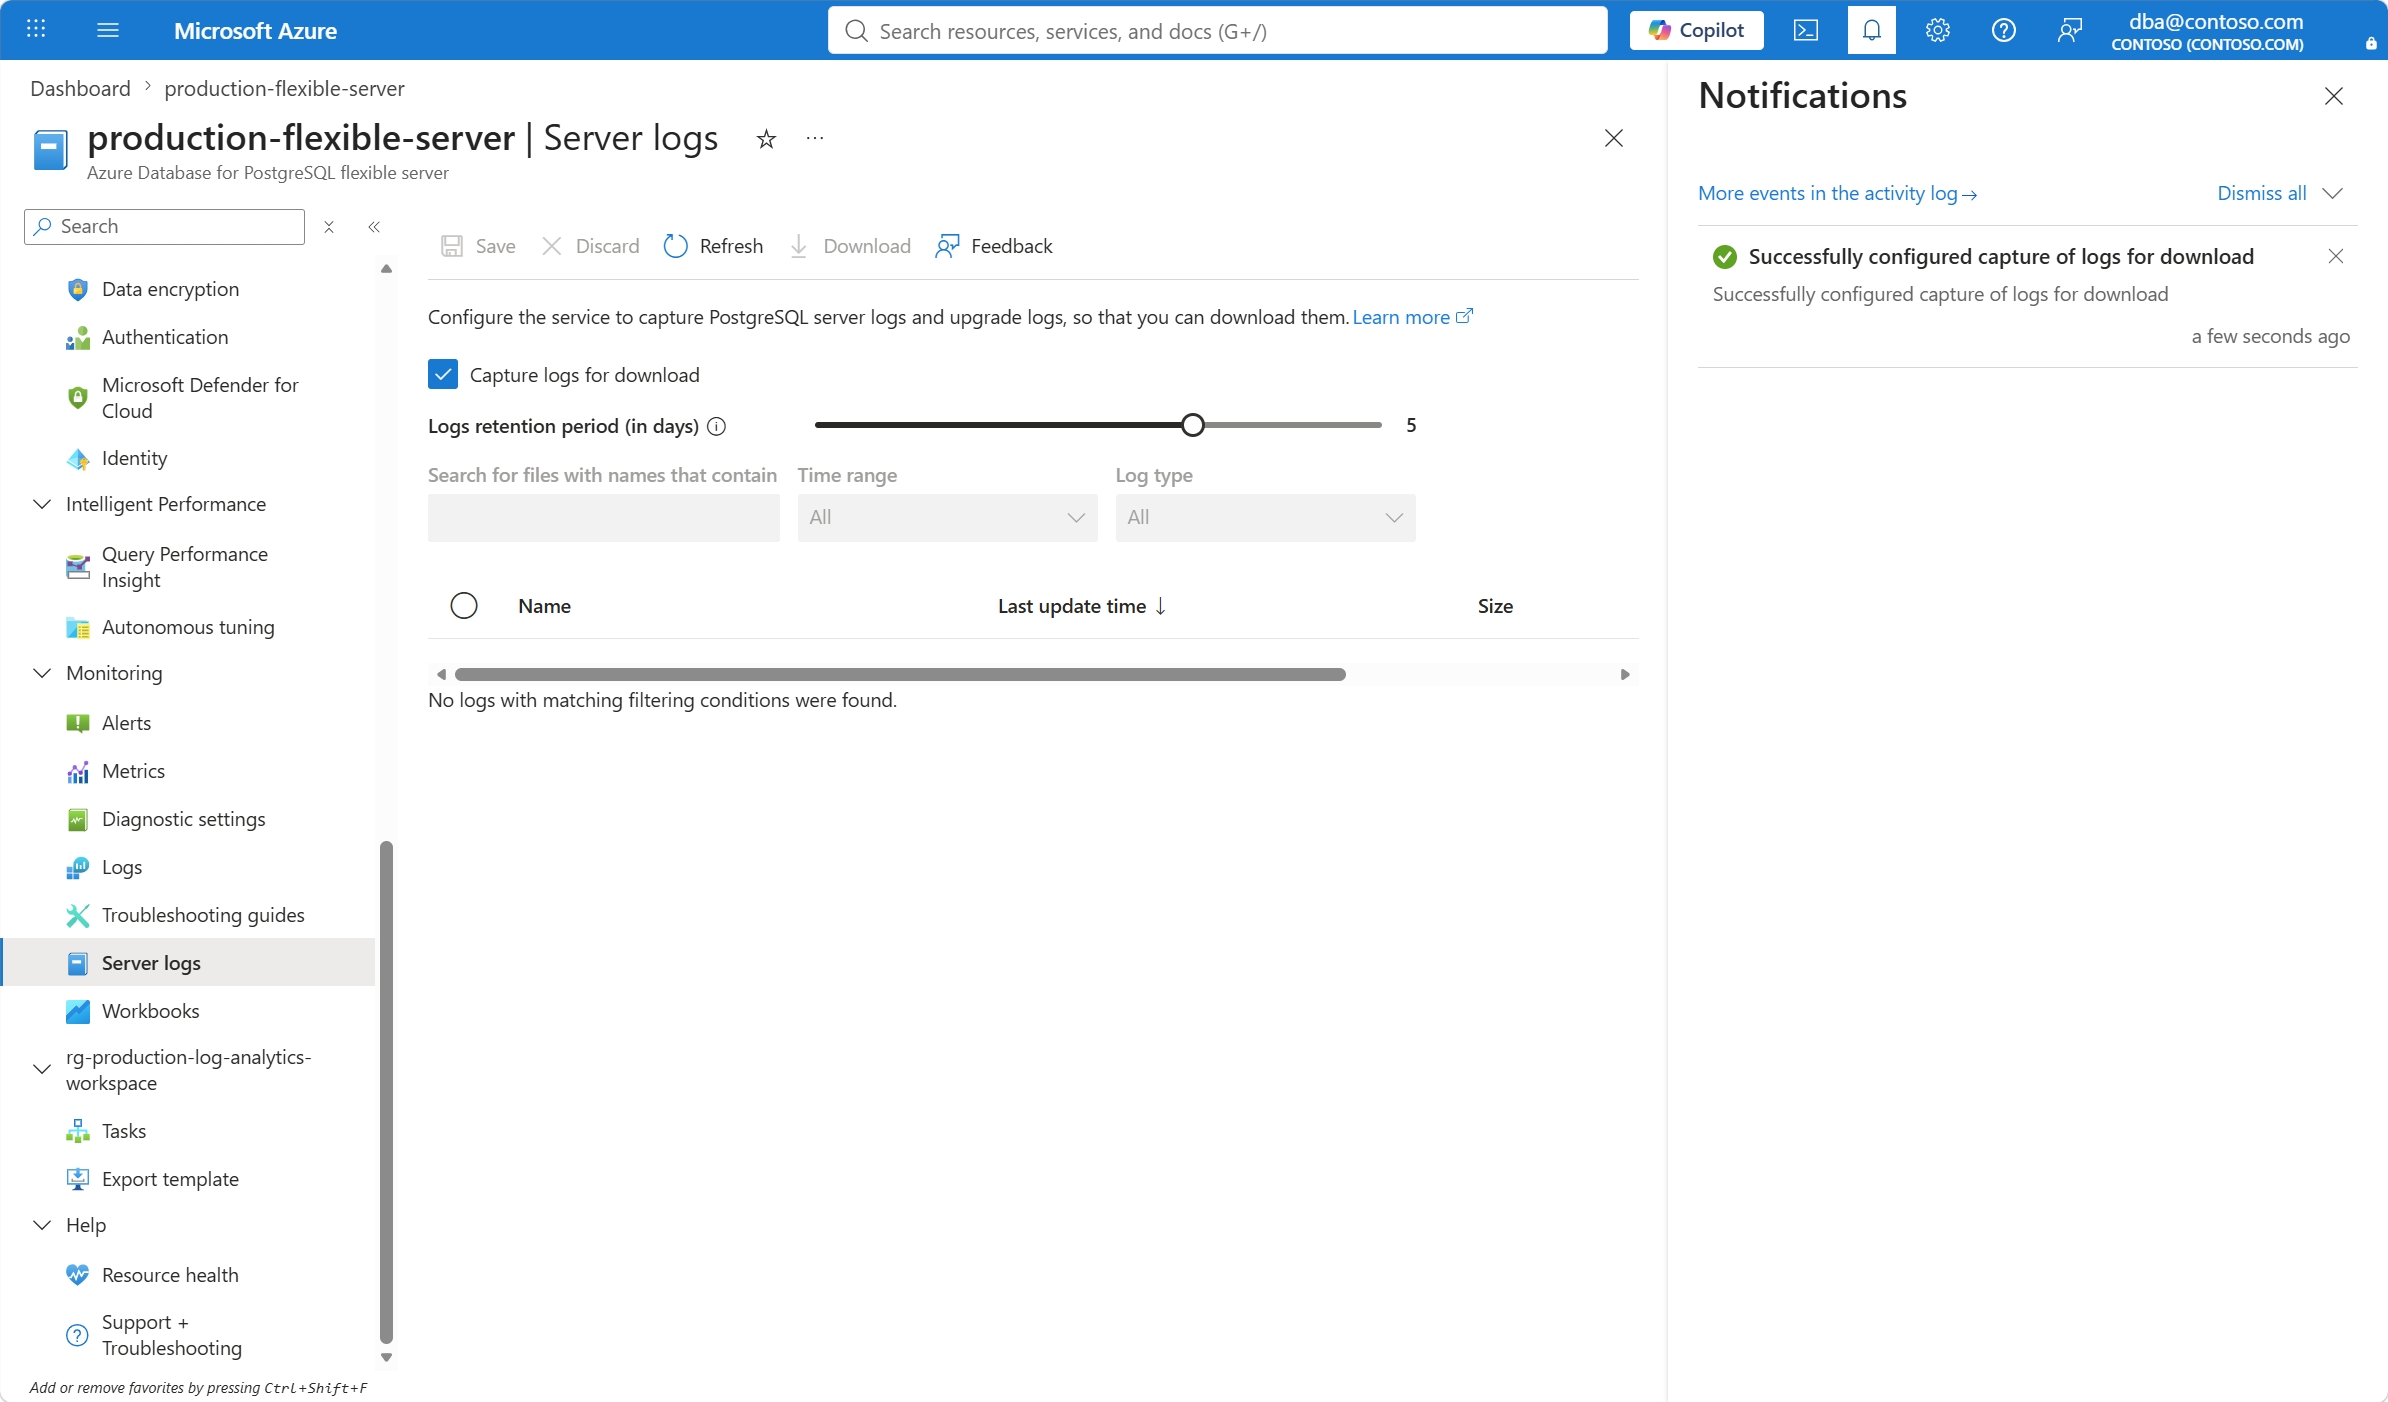This screenshot has height=1402, width=2388.
Task: Open Data encryption in sidebar
Action: point(170,289)
